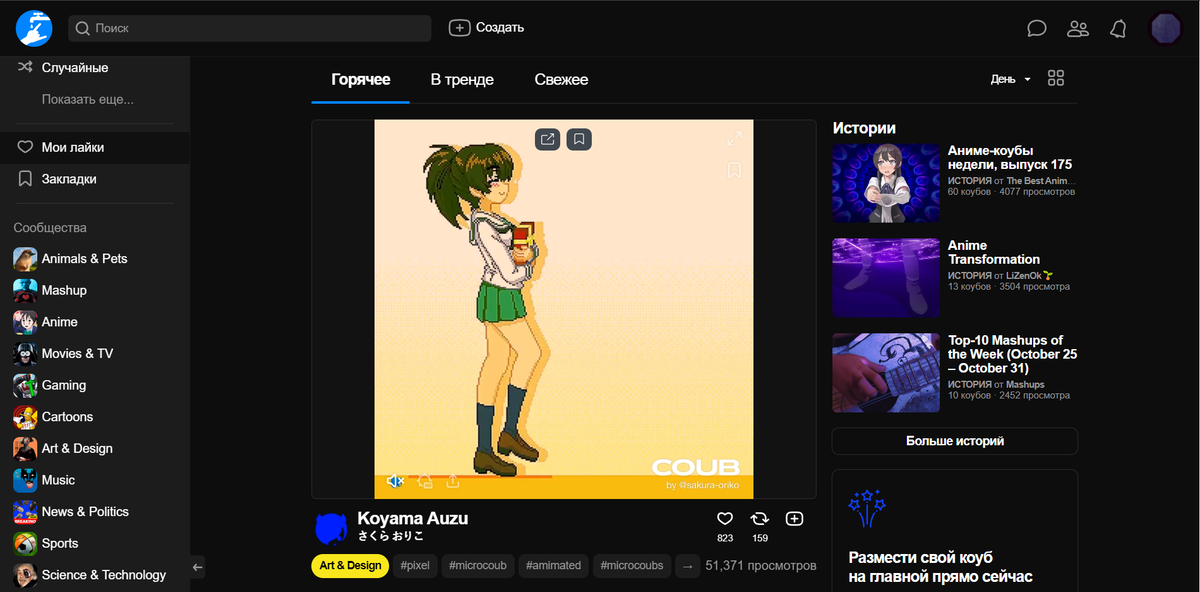Click the Создать button
The width and height of the screenshot is (1200, 592).
coord(487,28)
